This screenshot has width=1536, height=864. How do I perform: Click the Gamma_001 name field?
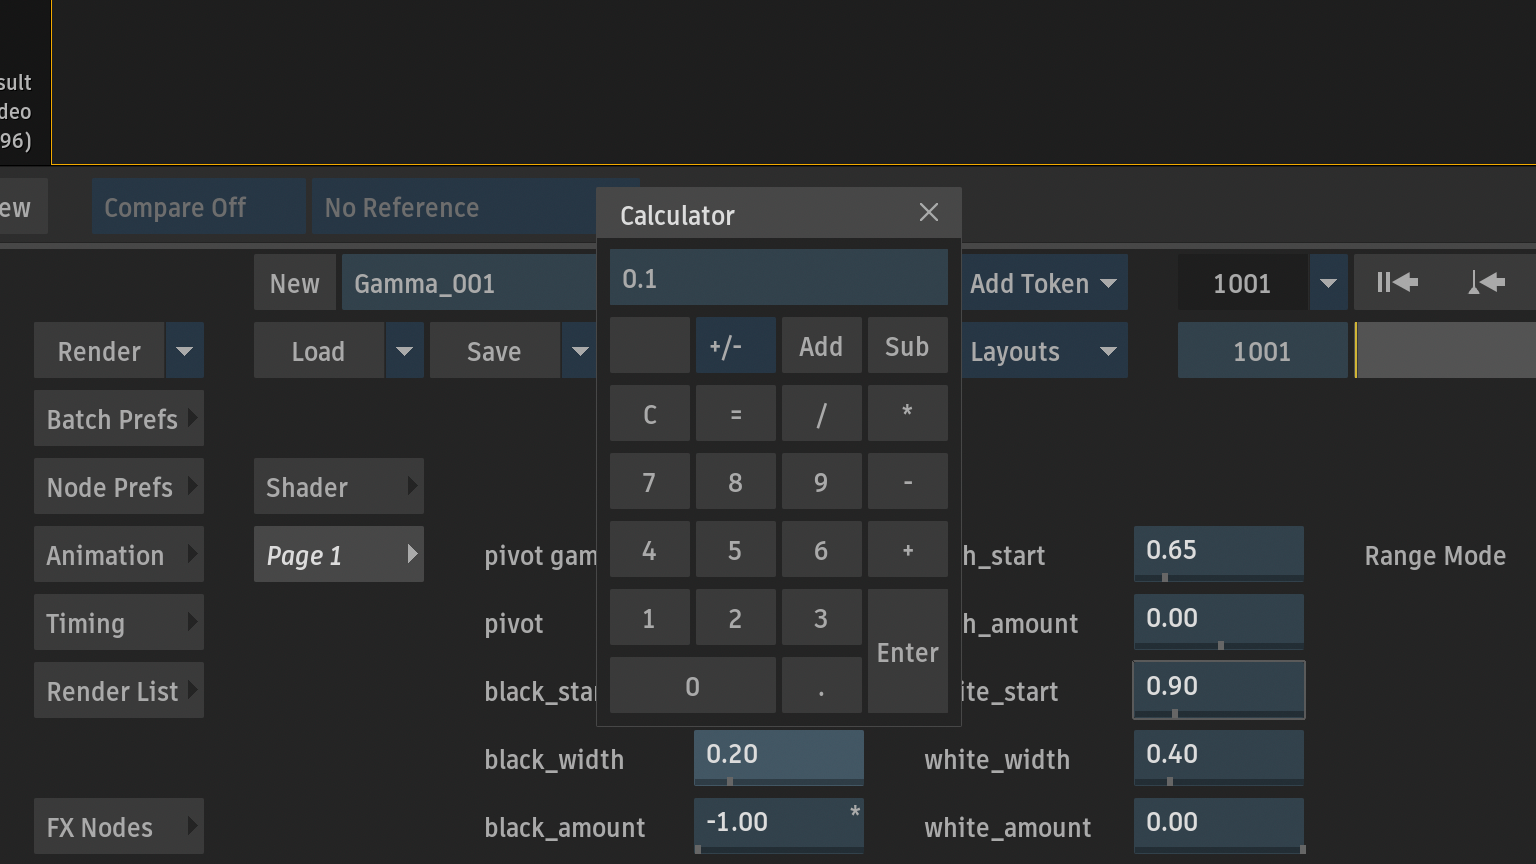point(469,283)
